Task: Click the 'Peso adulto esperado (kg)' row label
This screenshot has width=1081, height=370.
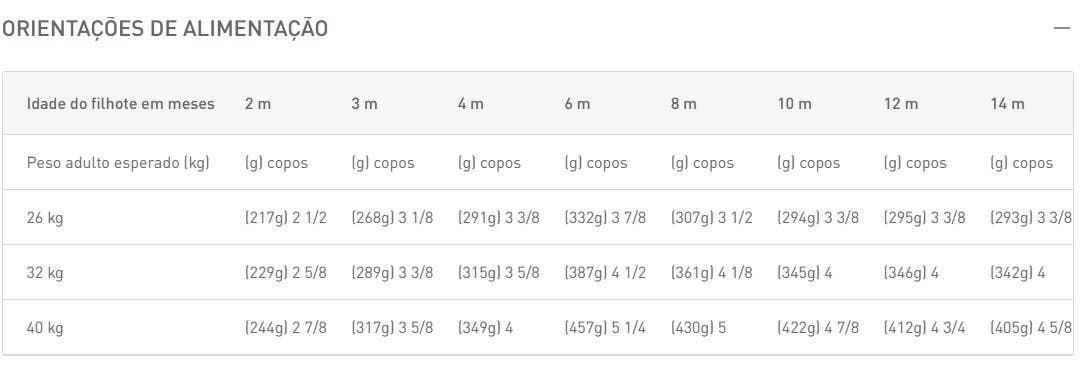Action: [x=118, y=163]
